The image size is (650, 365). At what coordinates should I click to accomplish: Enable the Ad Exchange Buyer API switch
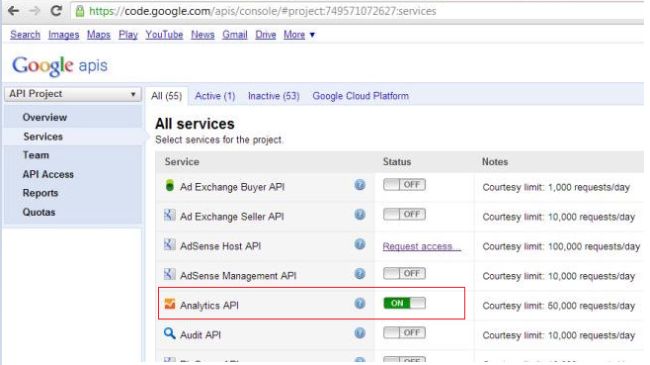point(404,185)
